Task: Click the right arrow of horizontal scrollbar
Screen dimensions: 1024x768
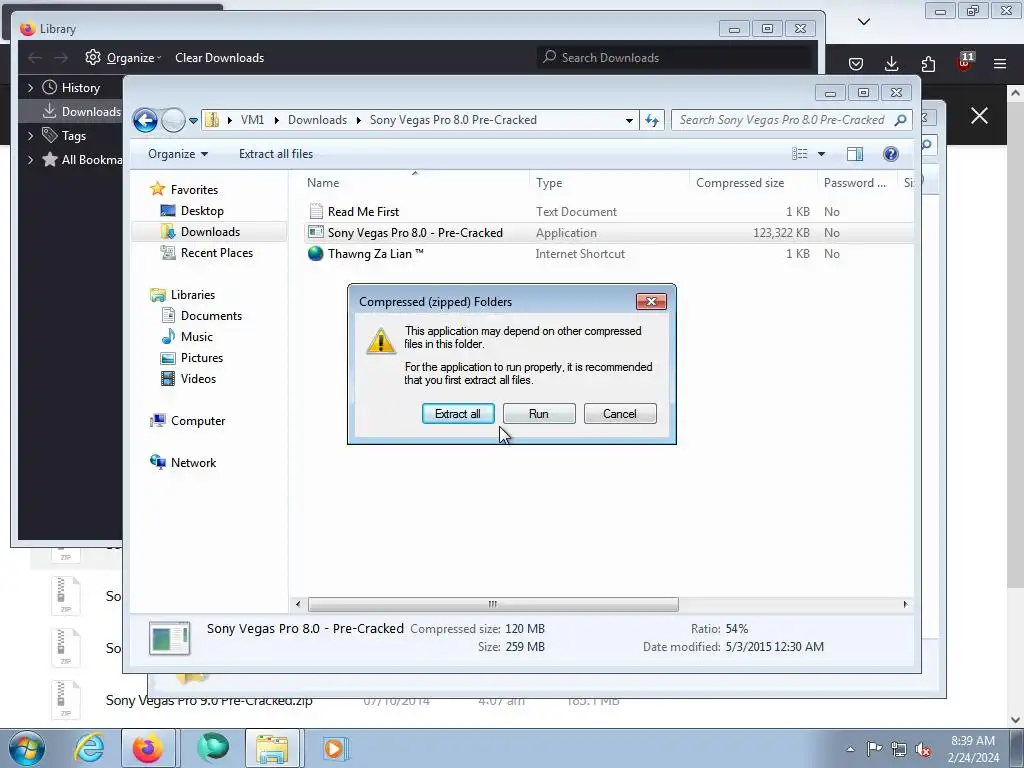Action: click(905, 604)
